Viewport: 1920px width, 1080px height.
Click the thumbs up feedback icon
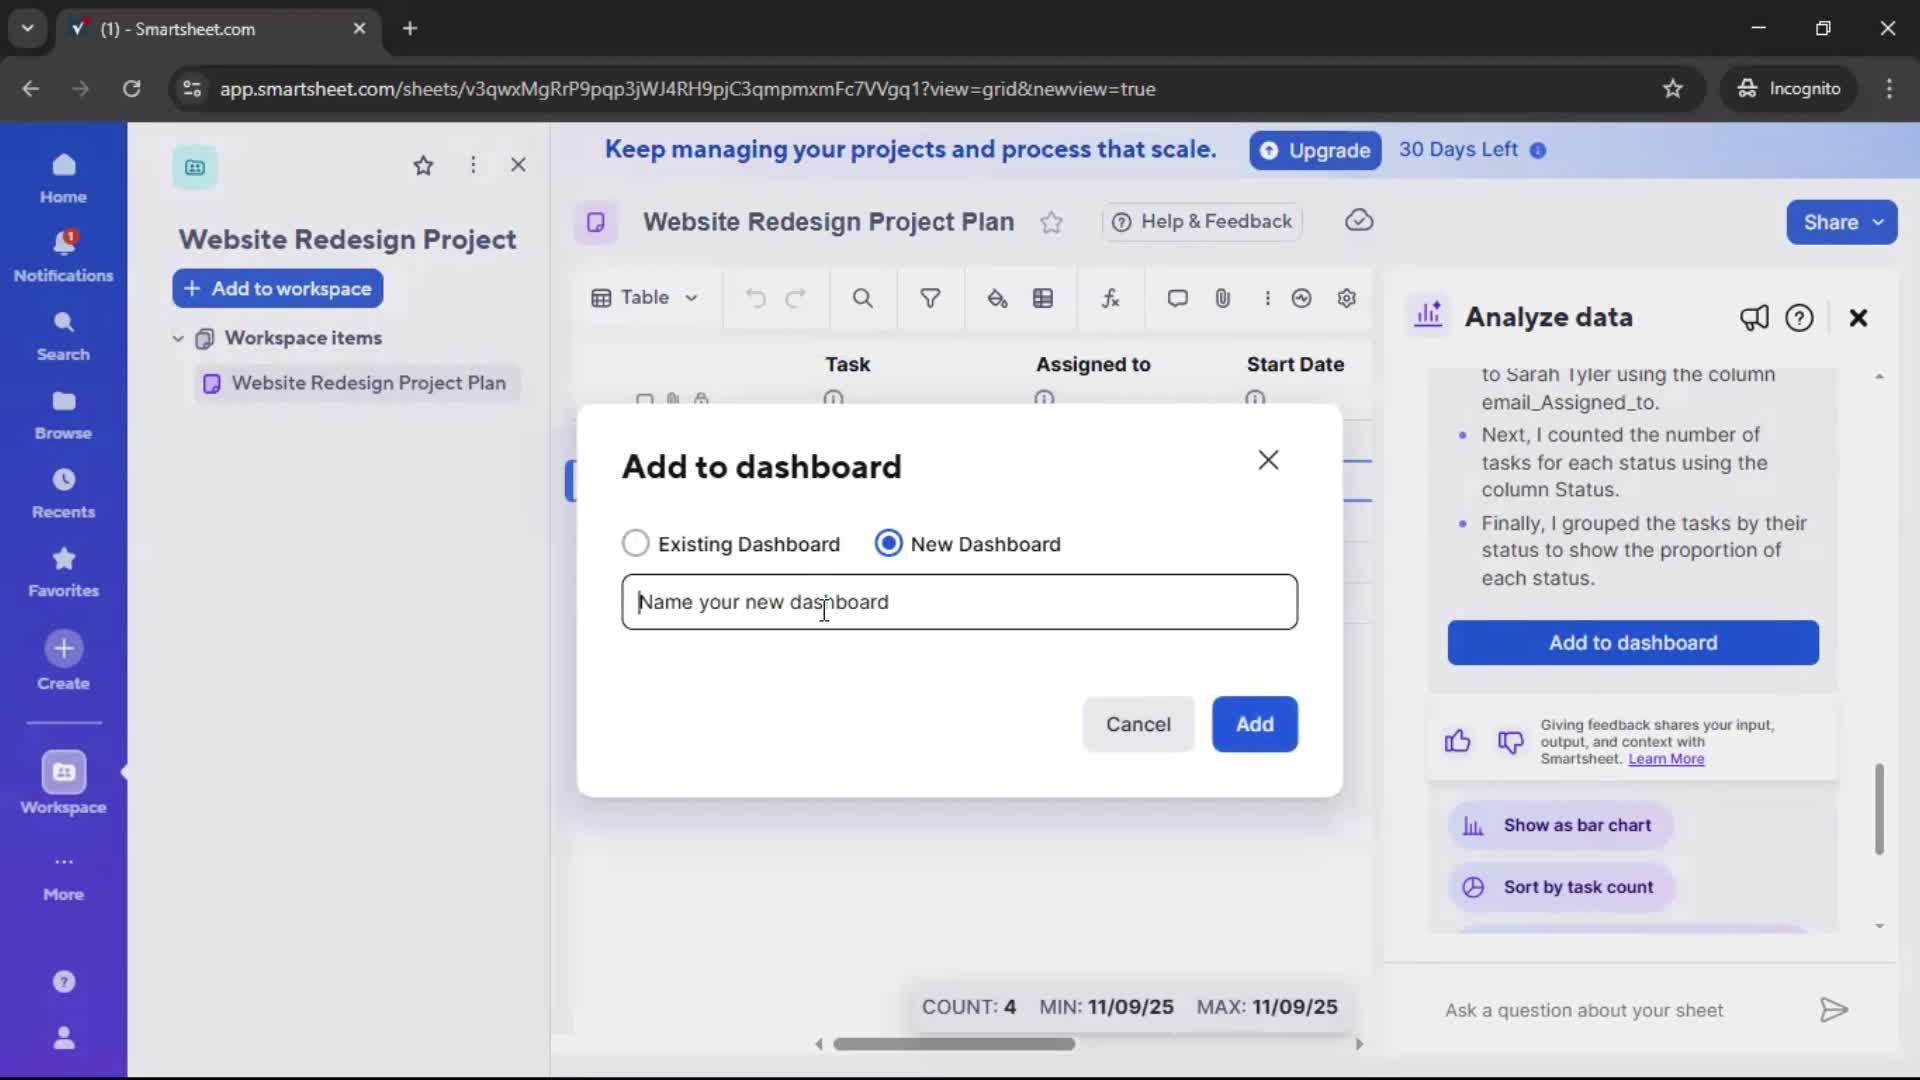click(x=1457, y=742)
